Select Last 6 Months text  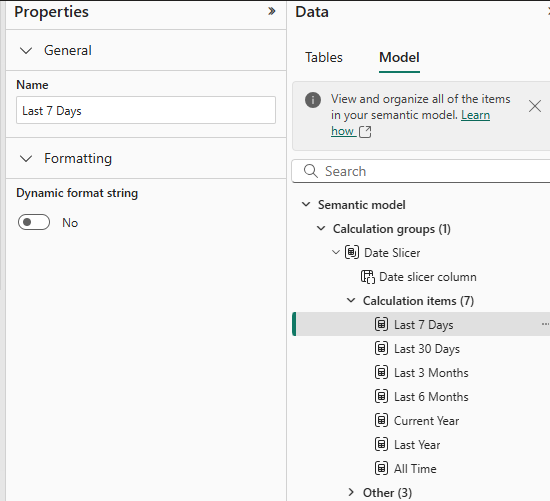431,397
